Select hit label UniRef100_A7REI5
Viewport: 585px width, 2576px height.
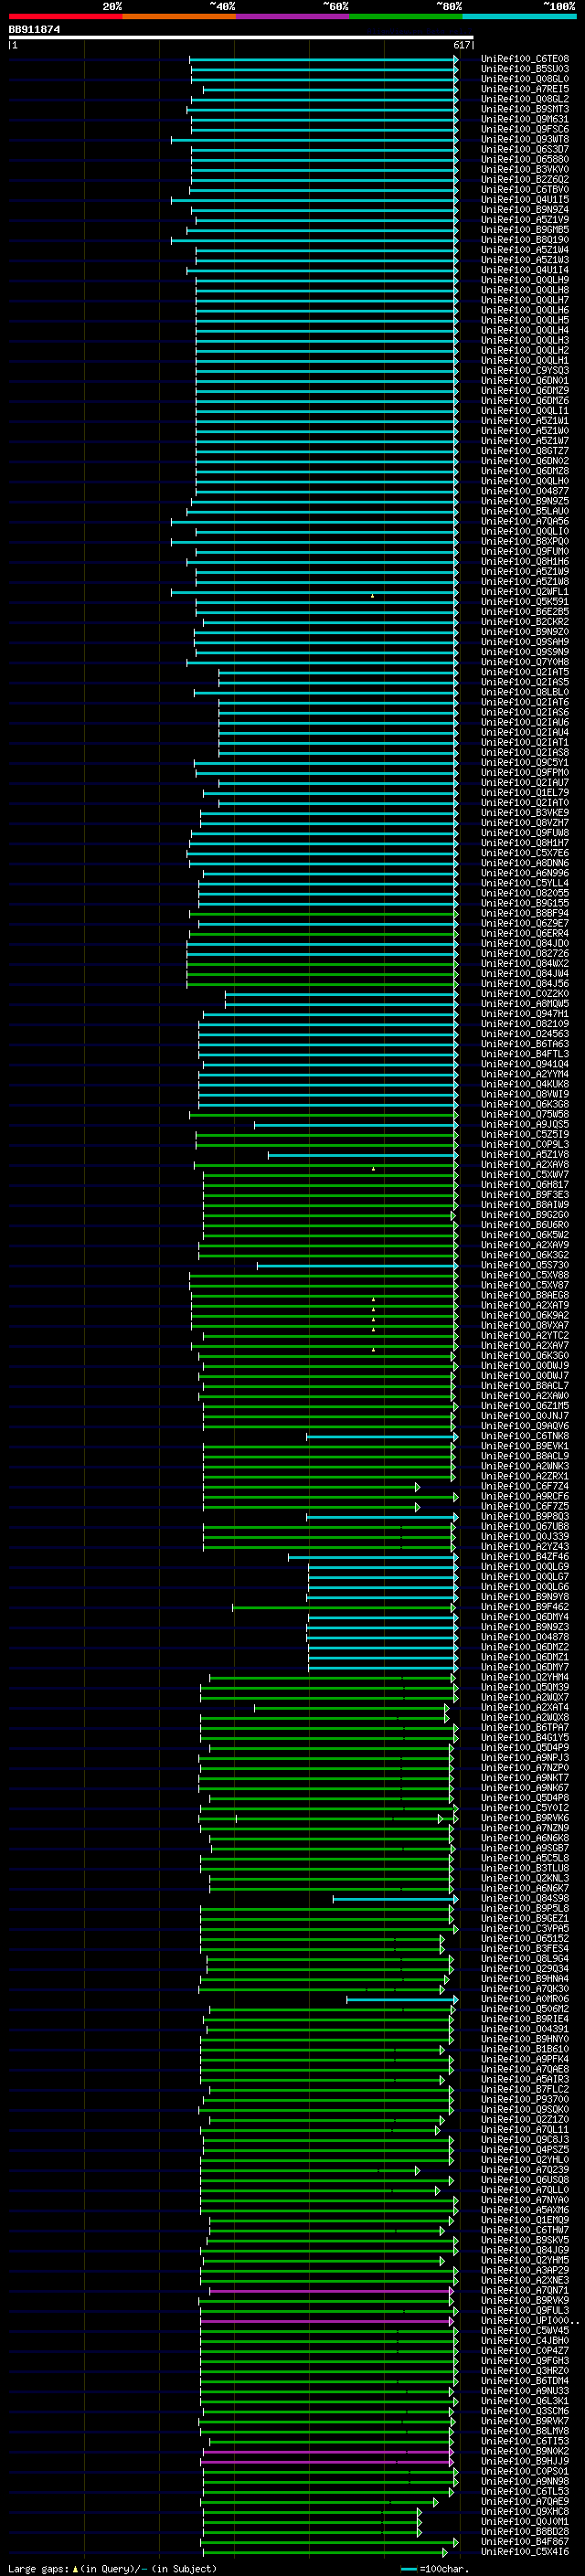click(x=525, y=89)
